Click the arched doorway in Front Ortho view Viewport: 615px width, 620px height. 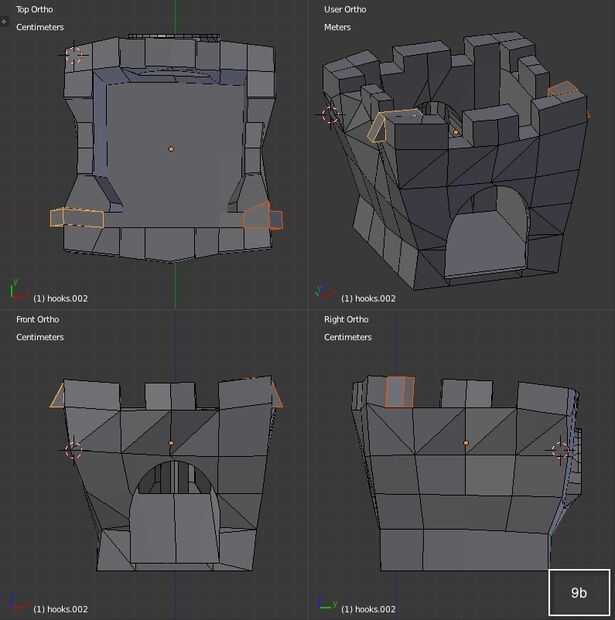coord(174,512)
